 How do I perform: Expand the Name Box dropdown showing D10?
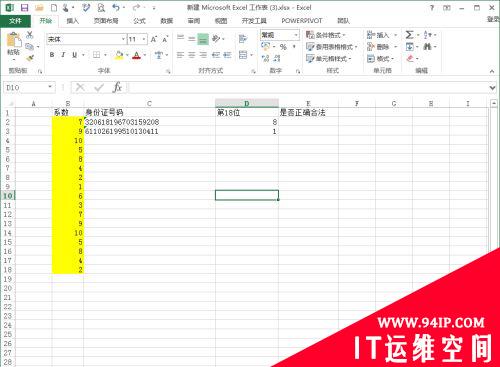[x=50, y=87]
